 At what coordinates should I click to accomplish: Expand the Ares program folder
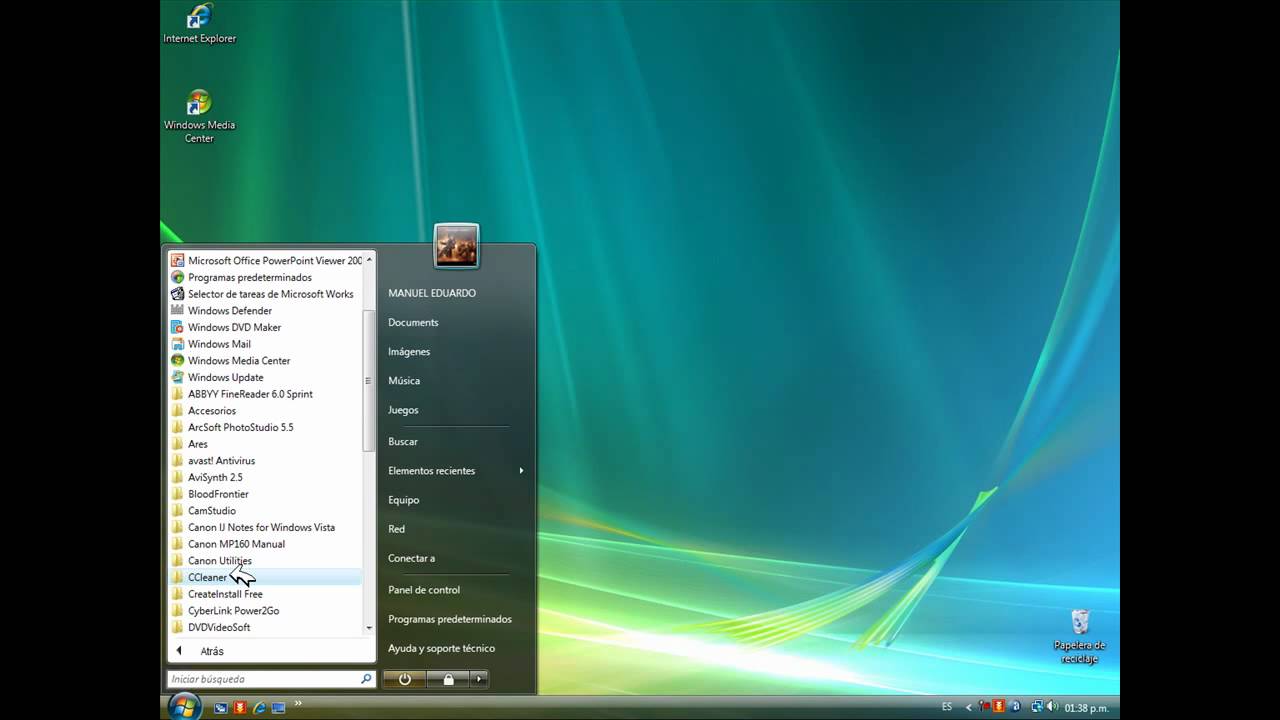265,444
